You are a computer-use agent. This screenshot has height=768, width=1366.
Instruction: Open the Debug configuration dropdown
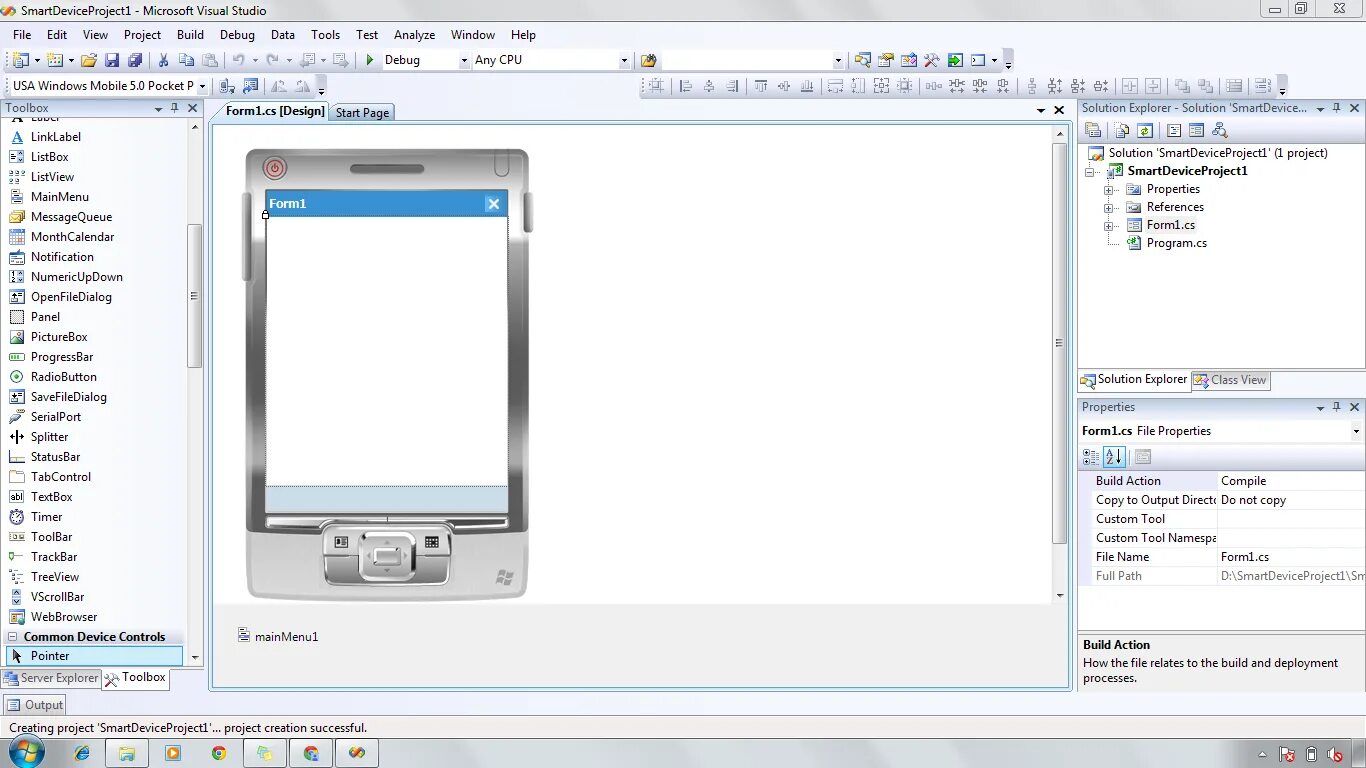tap(464, 60)
